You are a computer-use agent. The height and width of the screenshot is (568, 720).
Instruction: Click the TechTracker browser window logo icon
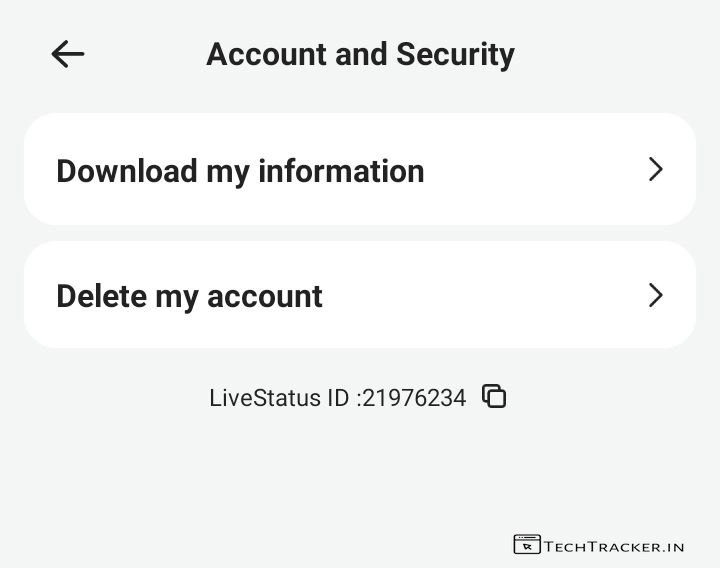click(x=526, y=544)
